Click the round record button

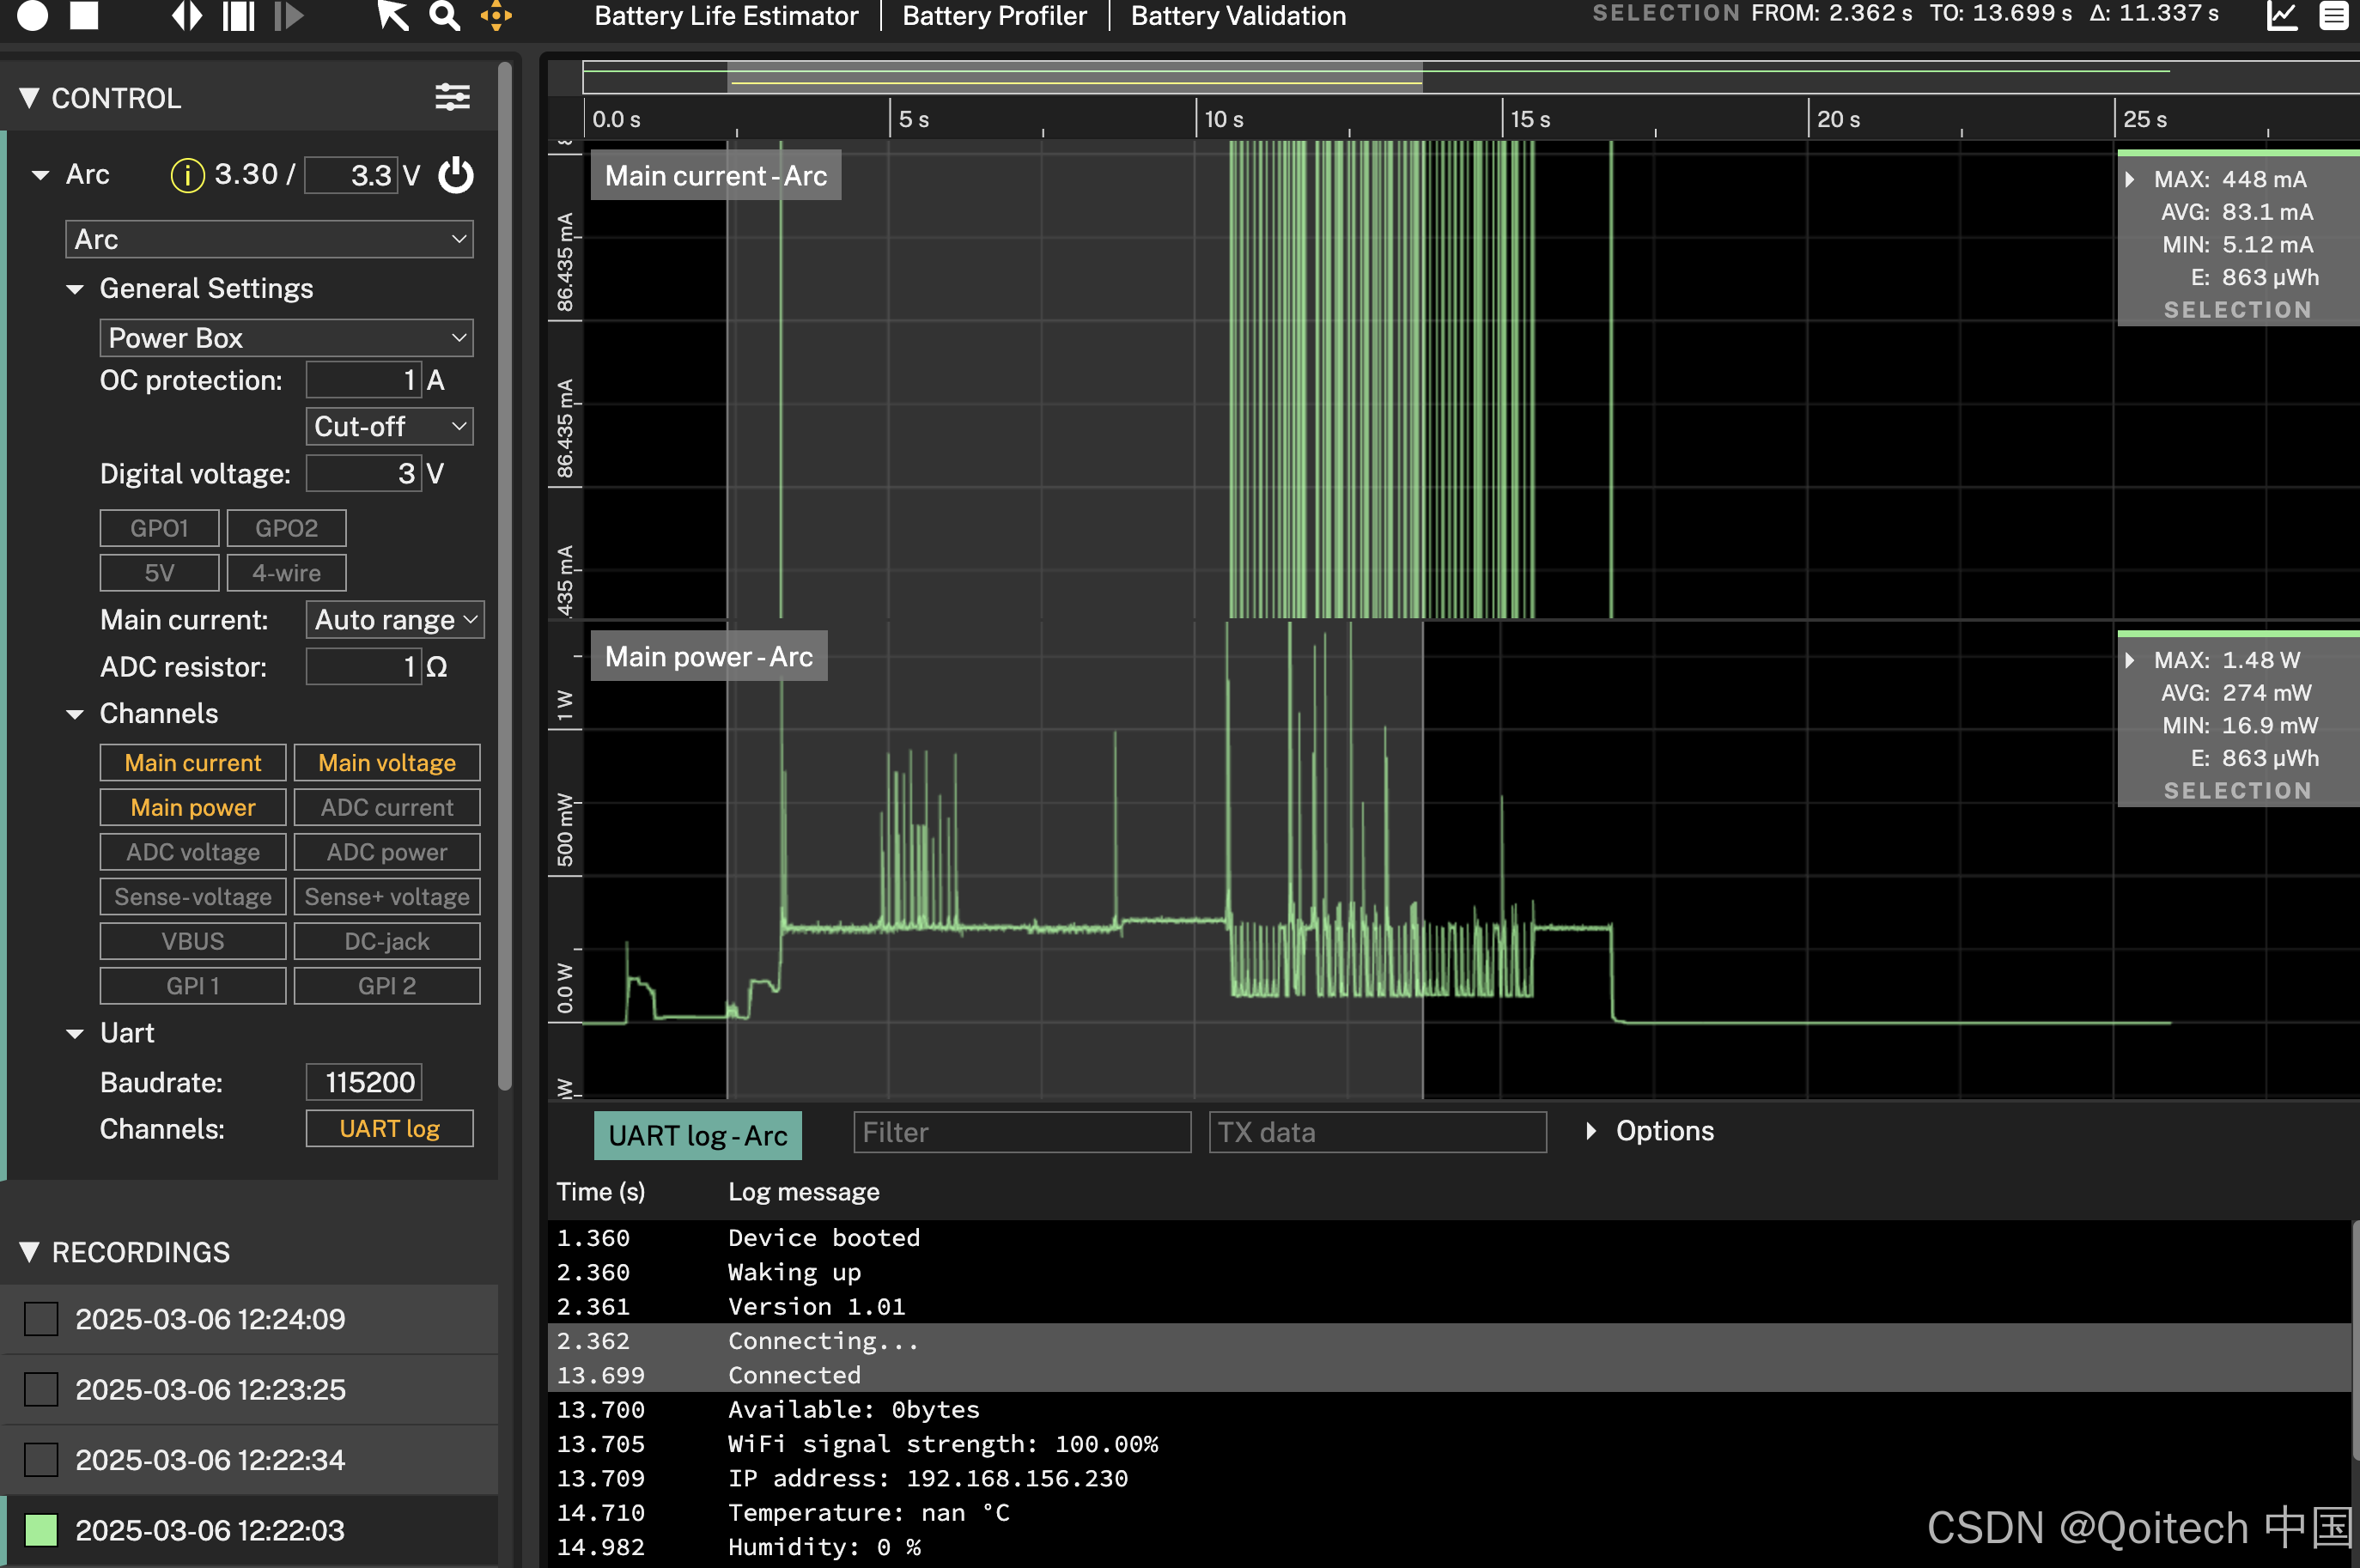click(x=32, y=15)
